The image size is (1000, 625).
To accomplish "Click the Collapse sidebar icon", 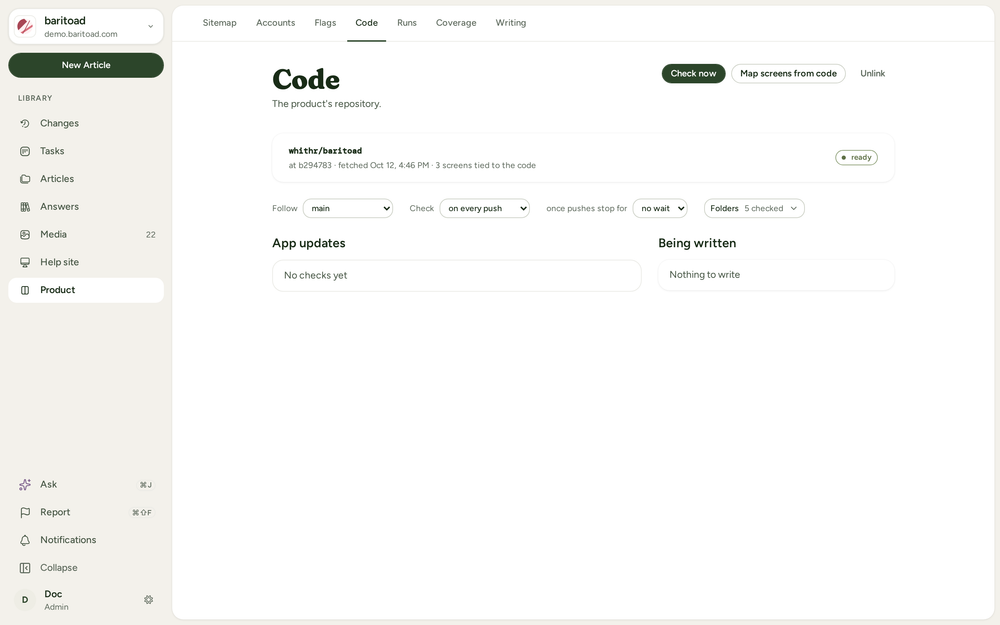I will tap(25, 568).
